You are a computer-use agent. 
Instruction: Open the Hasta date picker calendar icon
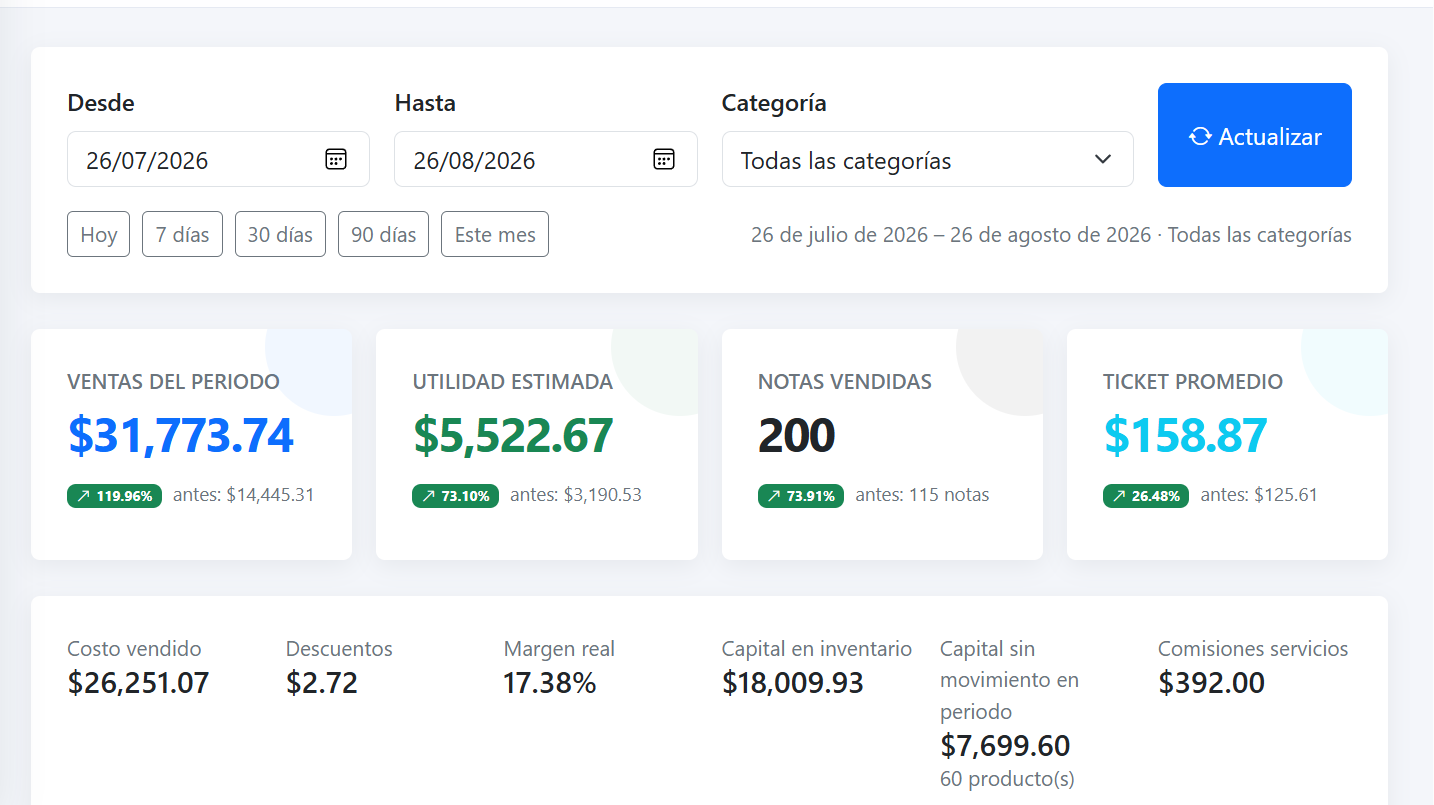click(664, 159)
